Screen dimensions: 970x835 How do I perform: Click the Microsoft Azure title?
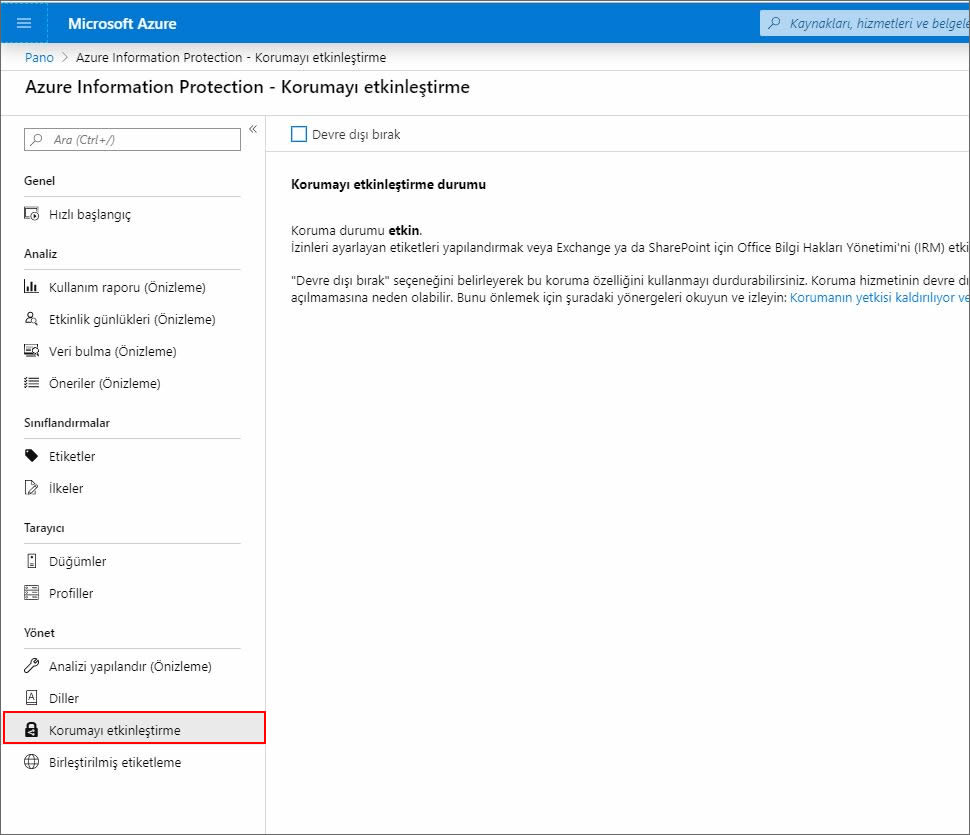click(x=122, y=24)
